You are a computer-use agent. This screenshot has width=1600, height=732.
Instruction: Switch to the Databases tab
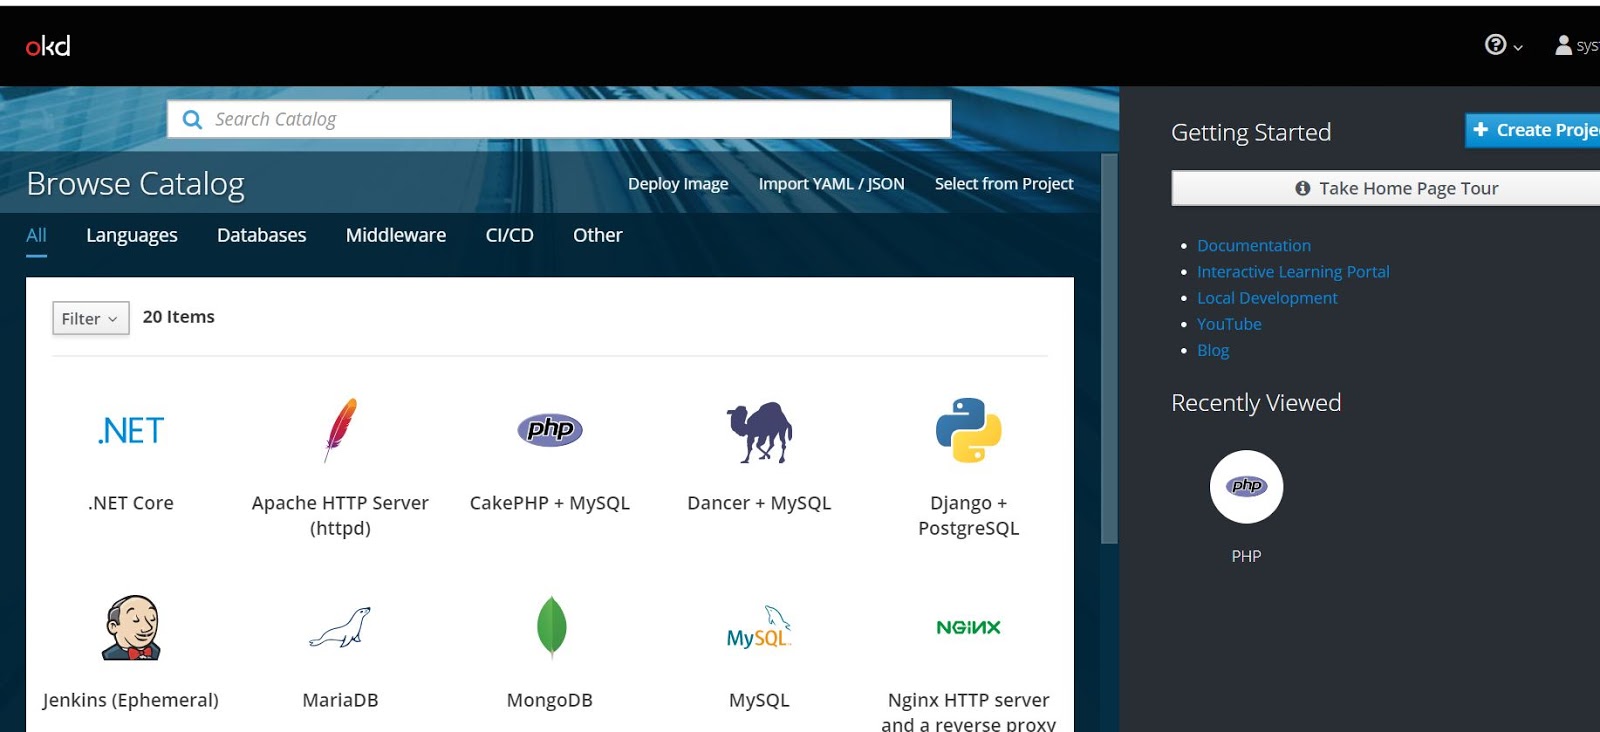262,235
